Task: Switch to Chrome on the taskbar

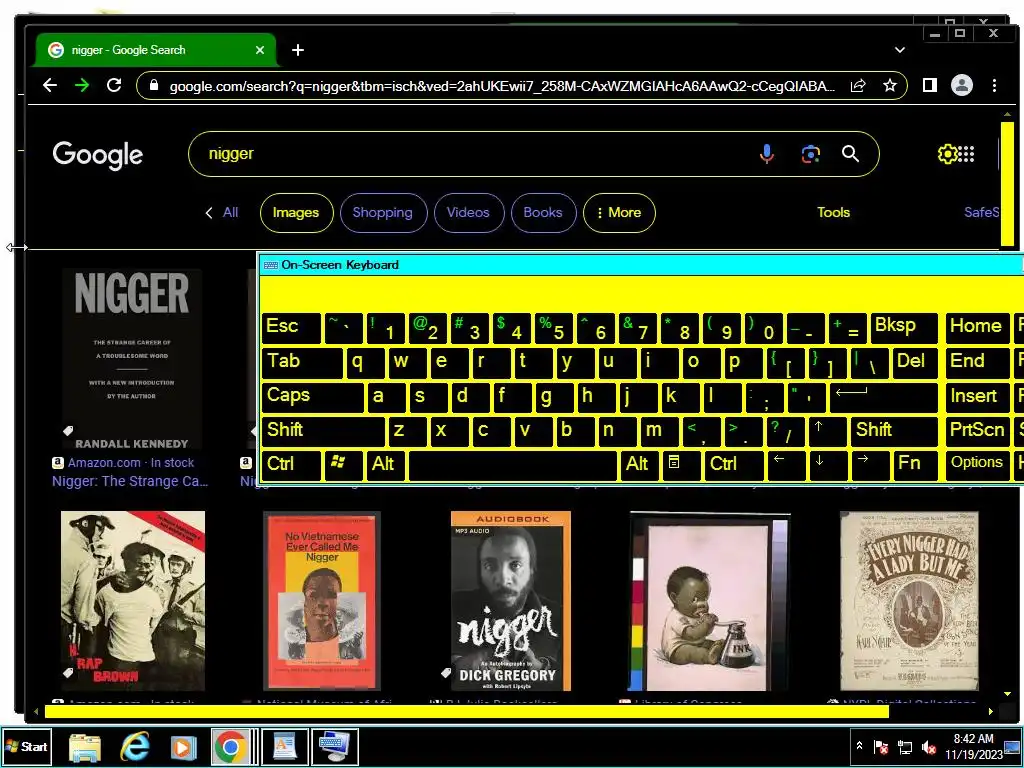Action: point(230,747)
